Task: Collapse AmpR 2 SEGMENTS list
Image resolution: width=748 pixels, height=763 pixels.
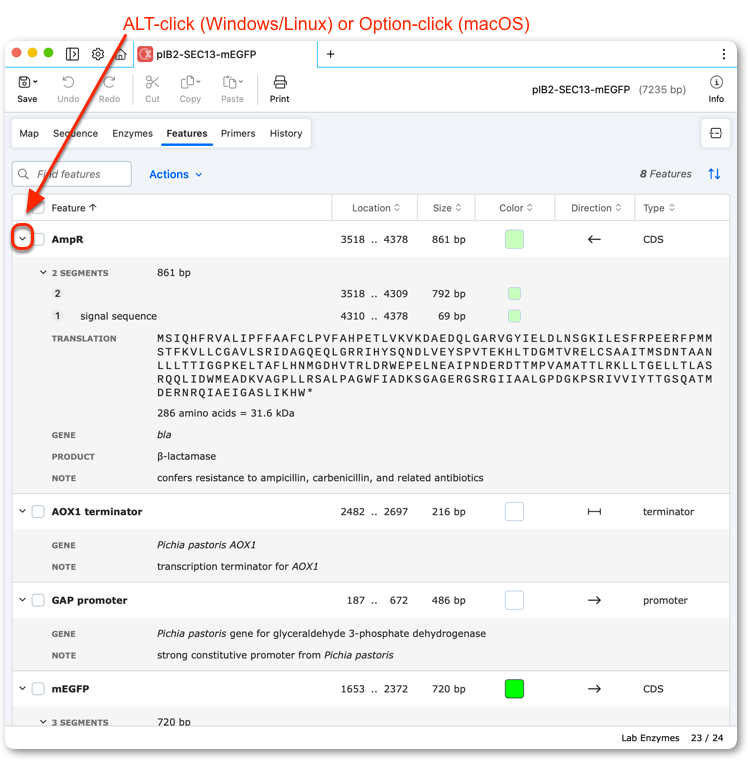Action: 43,272
